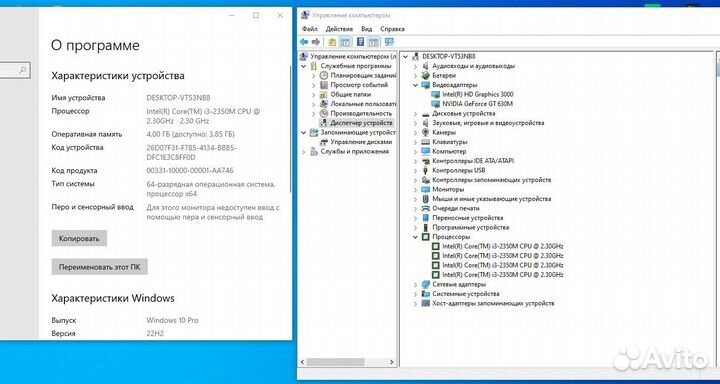This screenshot has width=720, height=384.
Task: Click the product code 00331-10000-00001-AA746
Action: coord(190,170)
